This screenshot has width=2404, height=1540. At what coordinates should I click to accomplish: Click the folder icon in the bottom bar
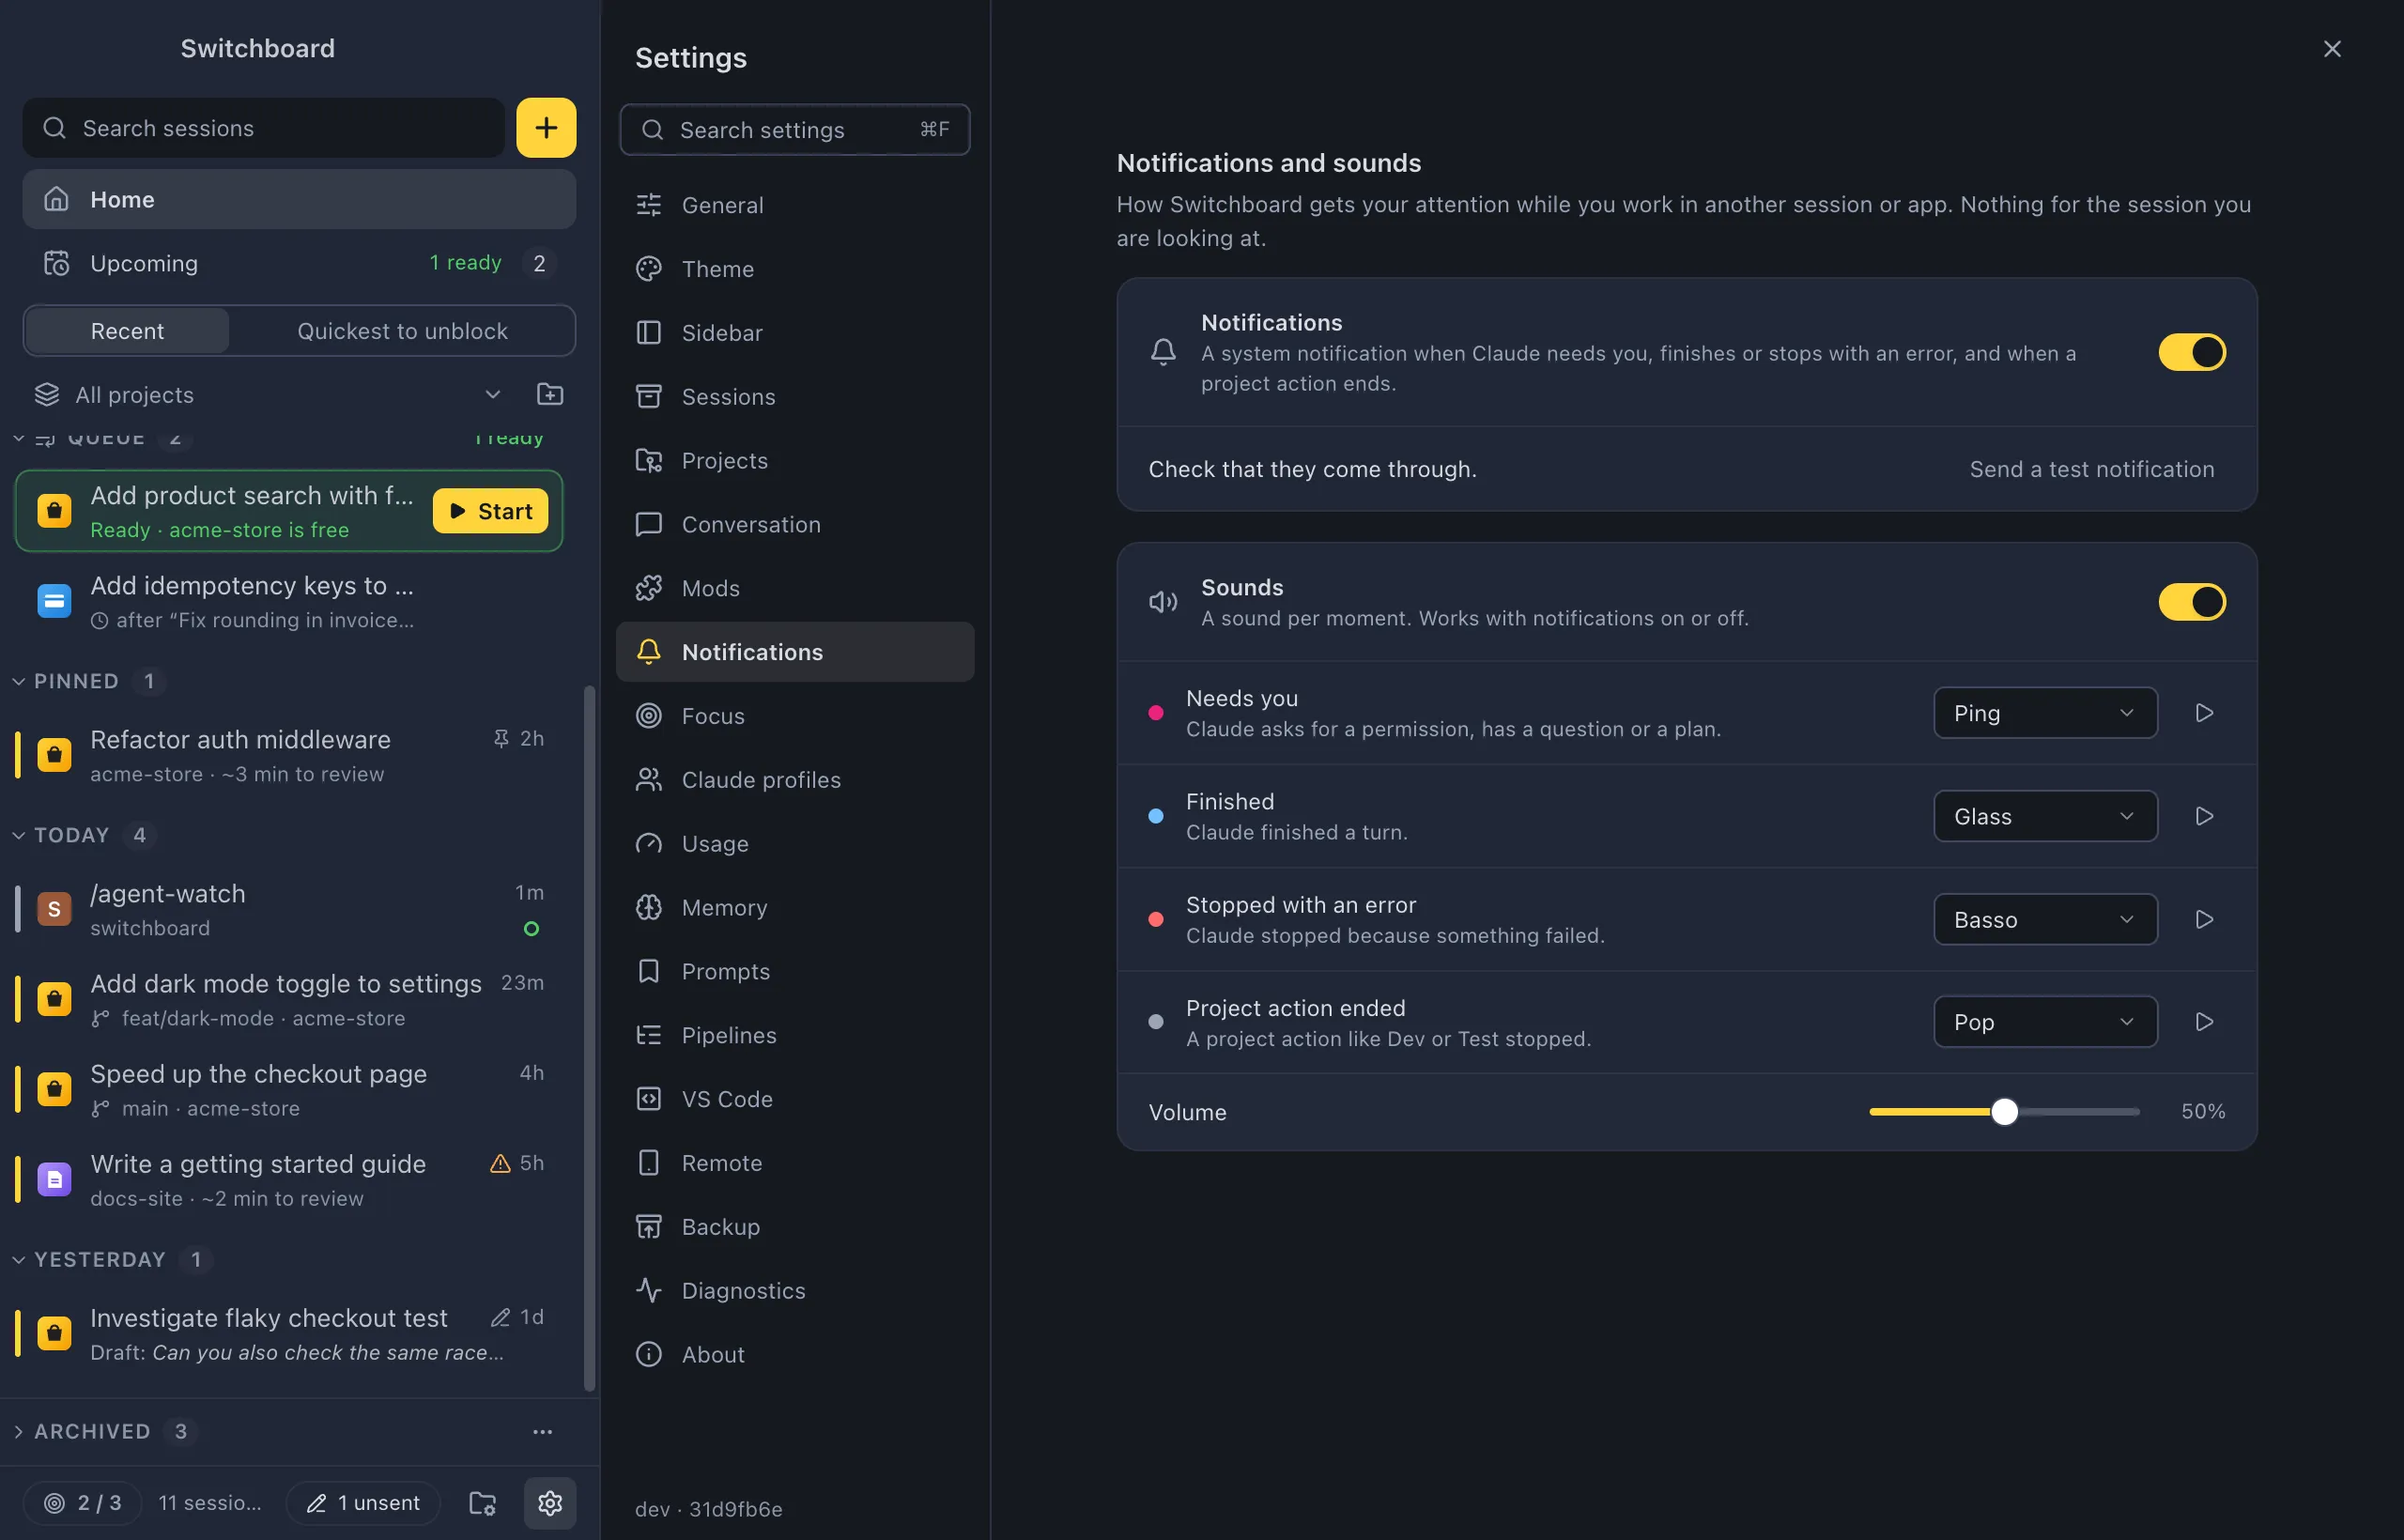483,1502
